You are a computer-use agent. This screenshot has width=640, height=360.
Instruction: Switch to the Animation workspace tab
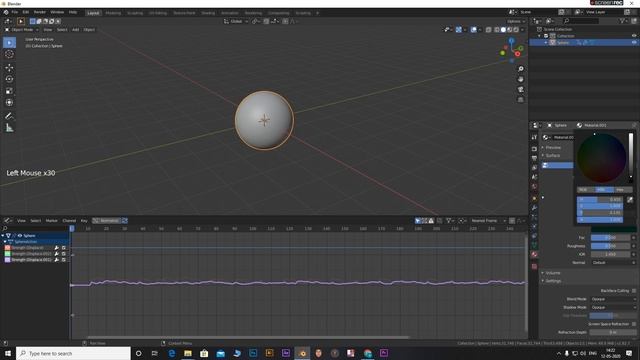click(x=229, y=13)
